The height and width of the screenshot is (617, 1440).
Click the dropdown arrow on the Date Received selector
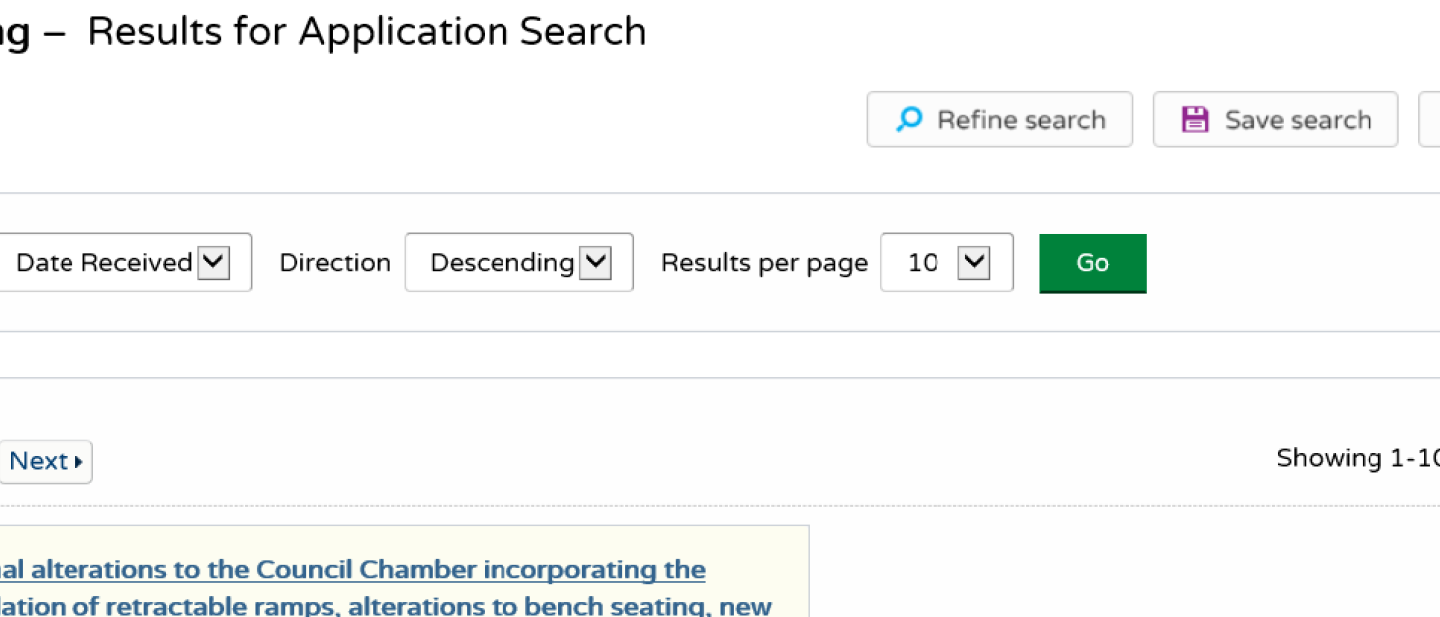click(x=213, y=262)
